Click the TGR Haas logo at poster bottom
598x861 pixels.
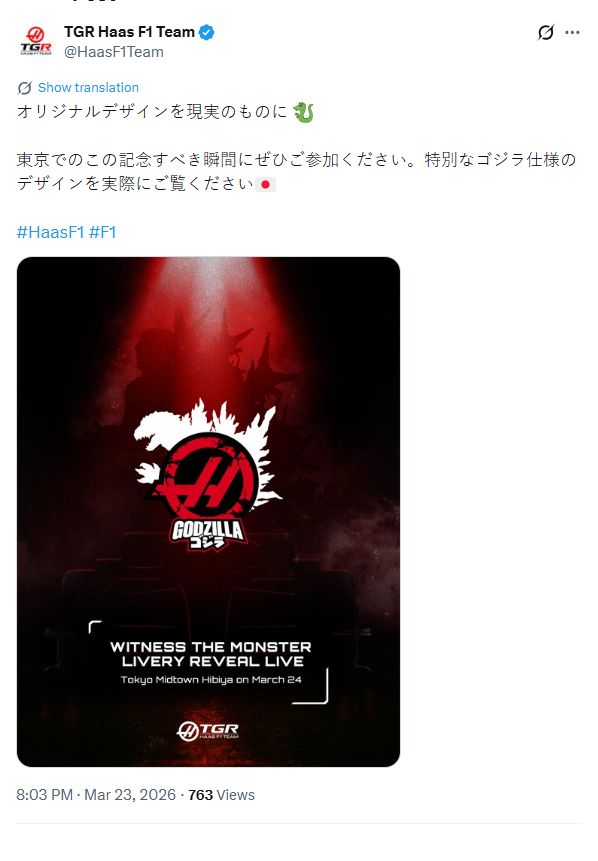tap(208, 730)
